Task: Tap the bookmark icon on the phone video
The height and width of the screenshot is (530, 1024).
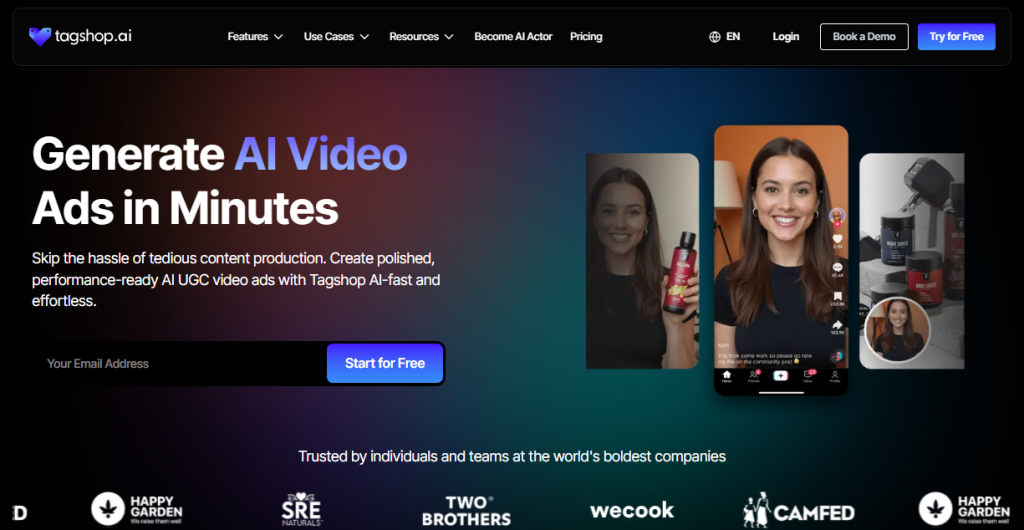Action: (836, 297)
